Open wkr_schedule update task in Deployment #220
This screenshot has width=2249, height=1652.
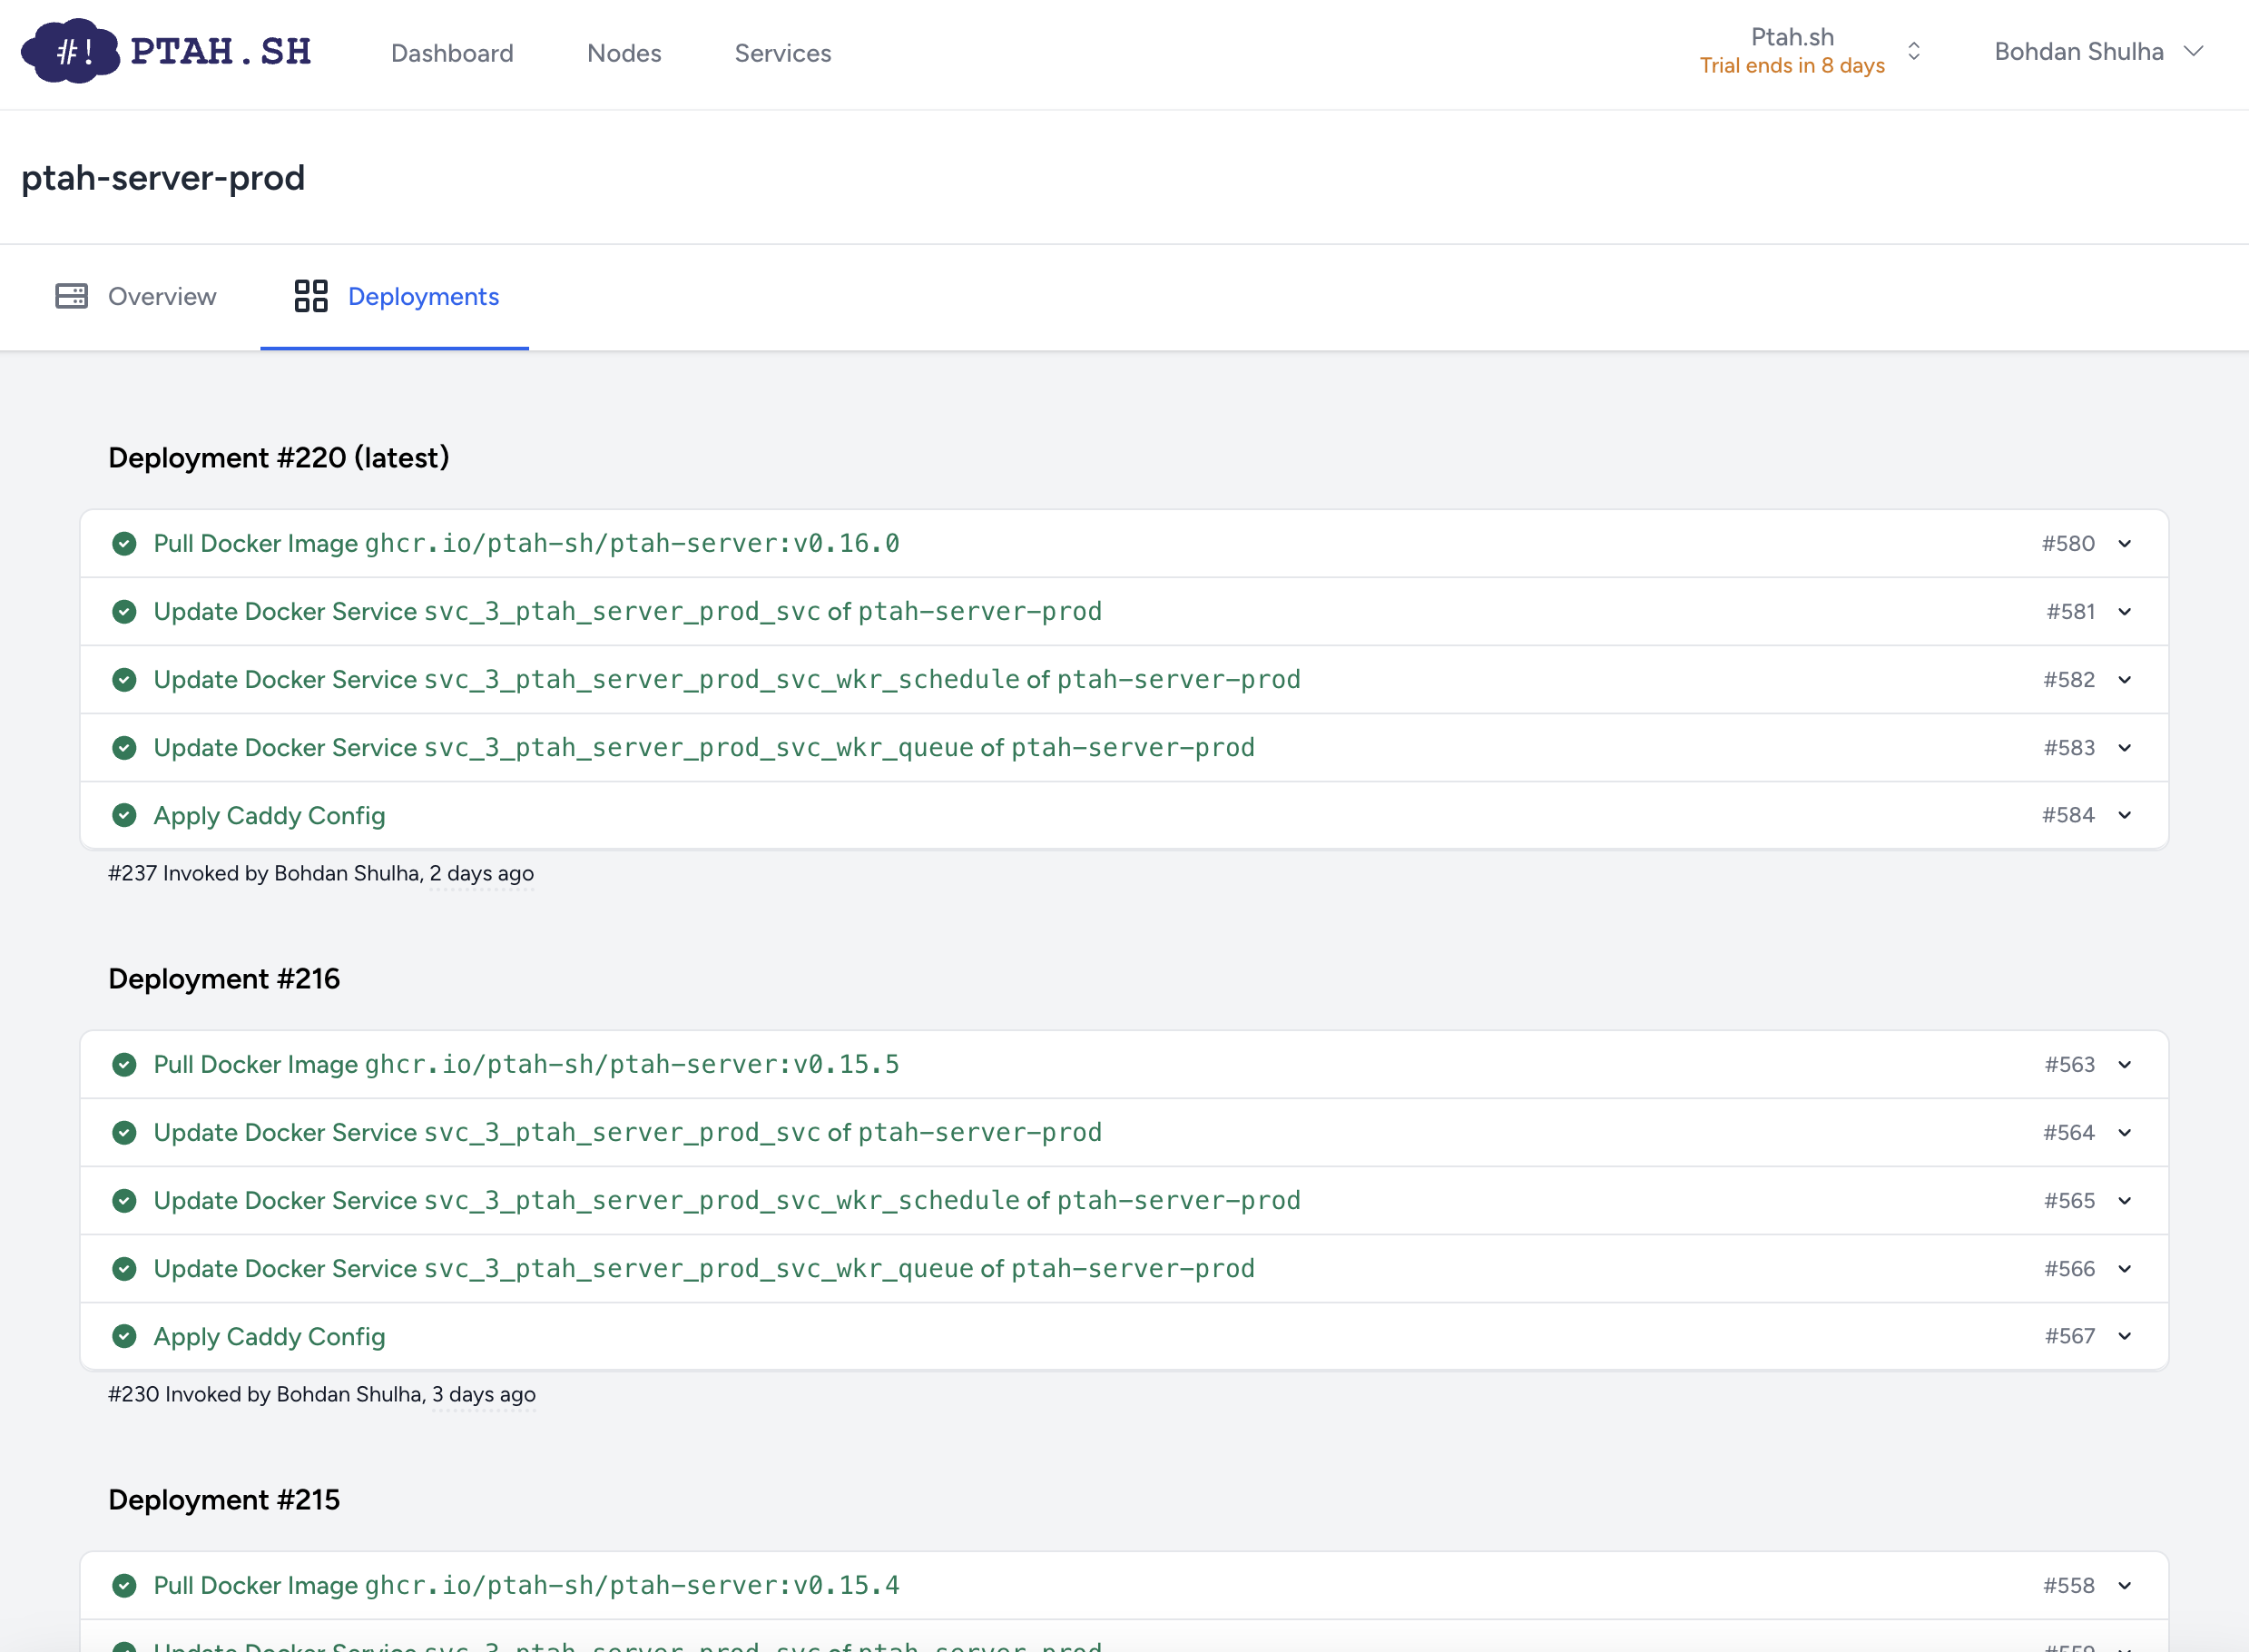[1124, 680]
